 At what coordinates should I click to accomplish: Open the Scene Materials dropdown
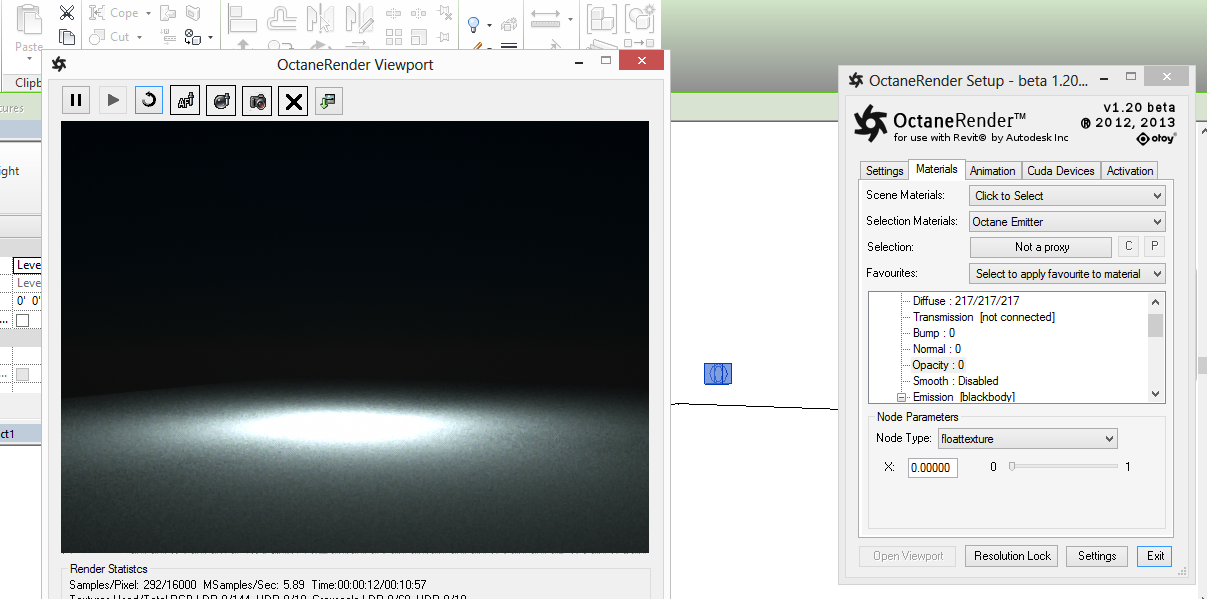point(1068,196)
